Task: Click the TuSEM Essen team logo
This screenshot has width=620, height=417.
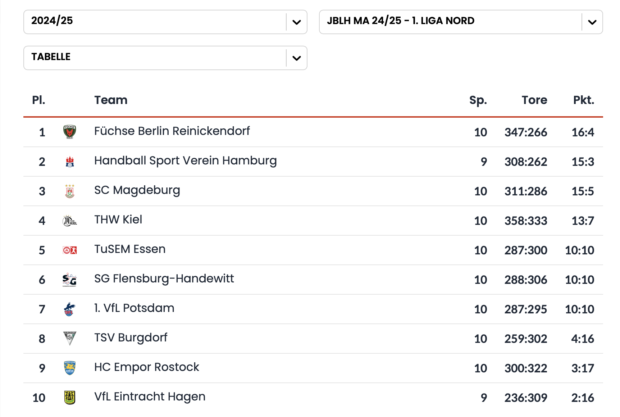Action: click(70, 250)
